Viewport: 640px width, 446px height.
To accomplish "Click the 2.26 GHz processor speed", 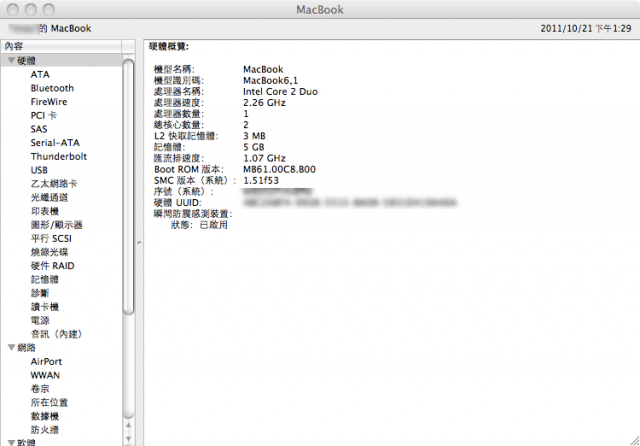I will (x=264, y=102).
